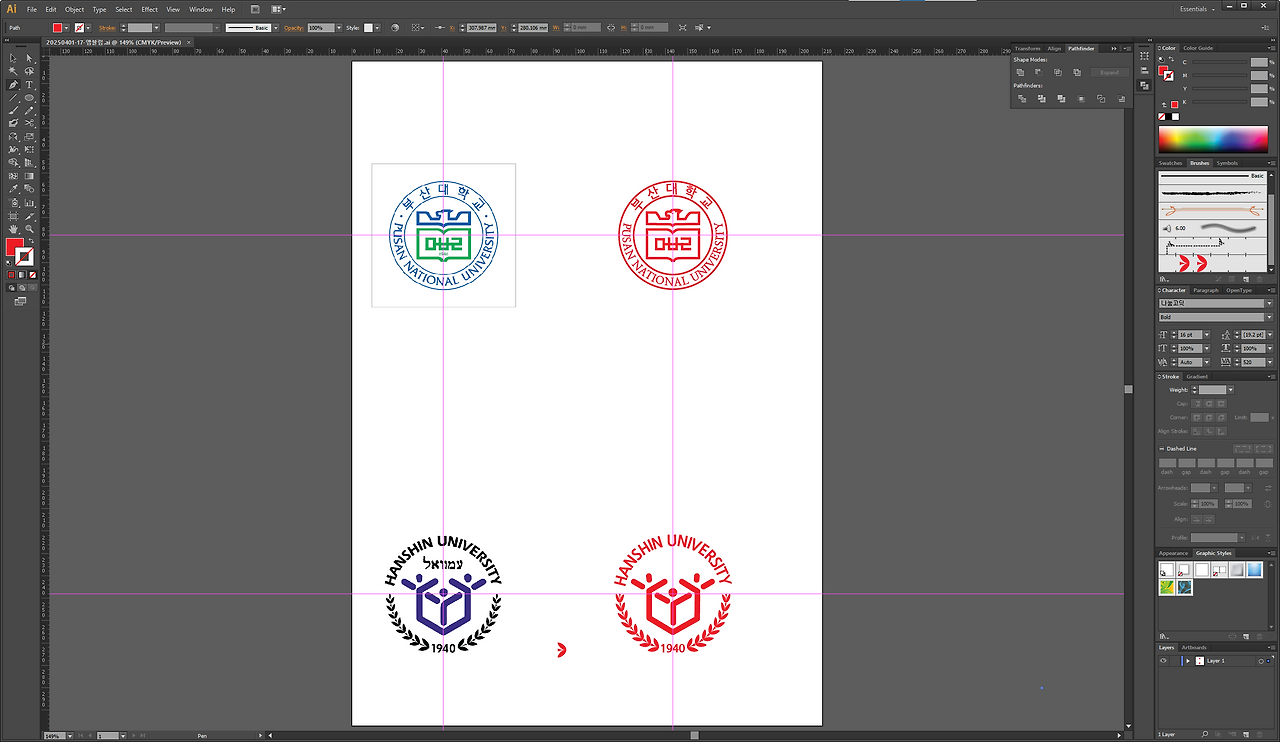Switch to the Align tab
1280x742 pixels.
pos(1054,48)
